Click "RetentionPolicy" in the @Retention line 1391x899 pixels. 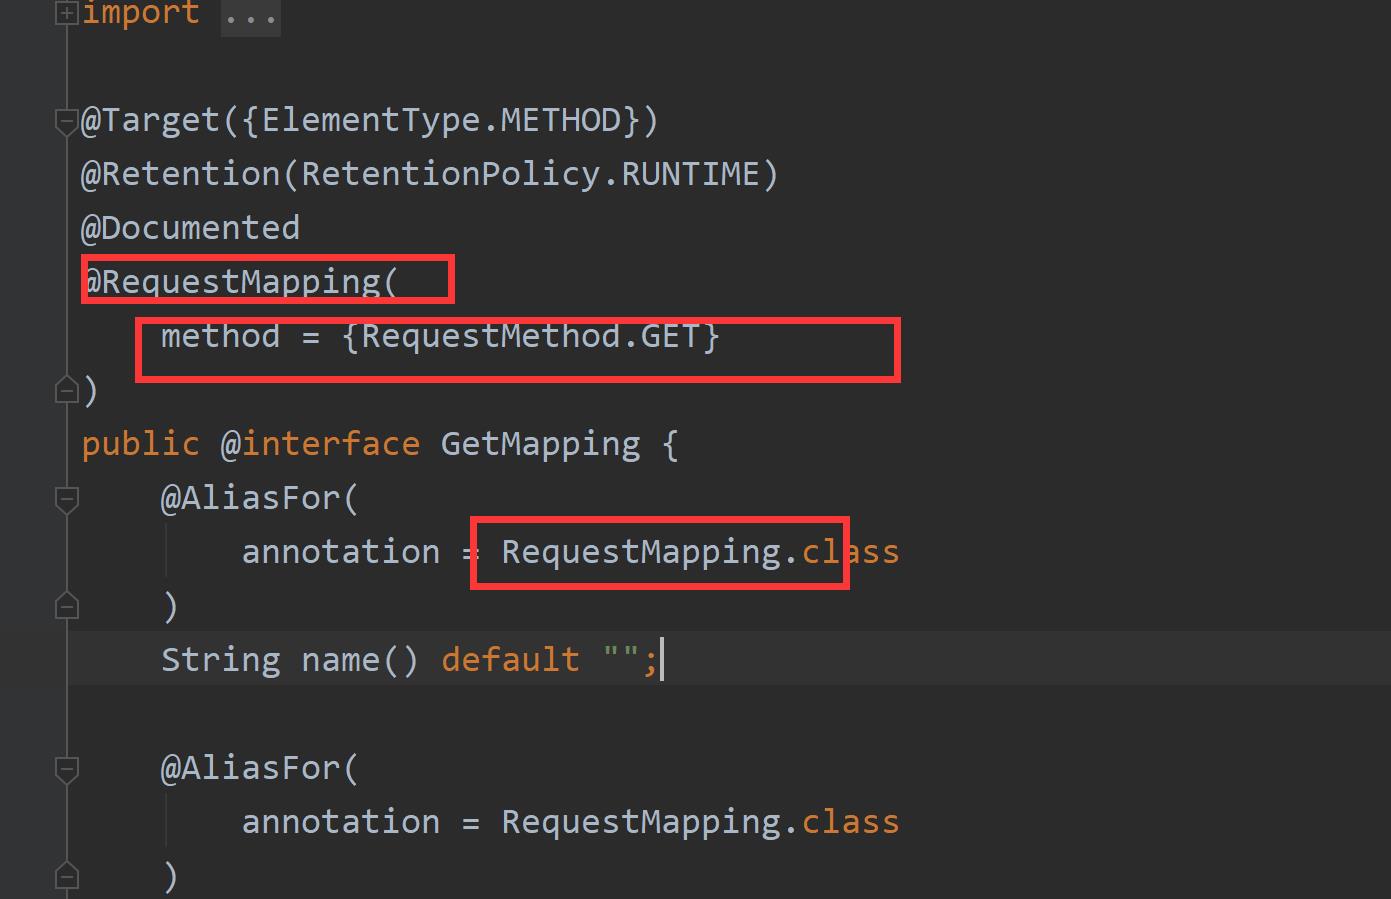(x=450, y=174)
